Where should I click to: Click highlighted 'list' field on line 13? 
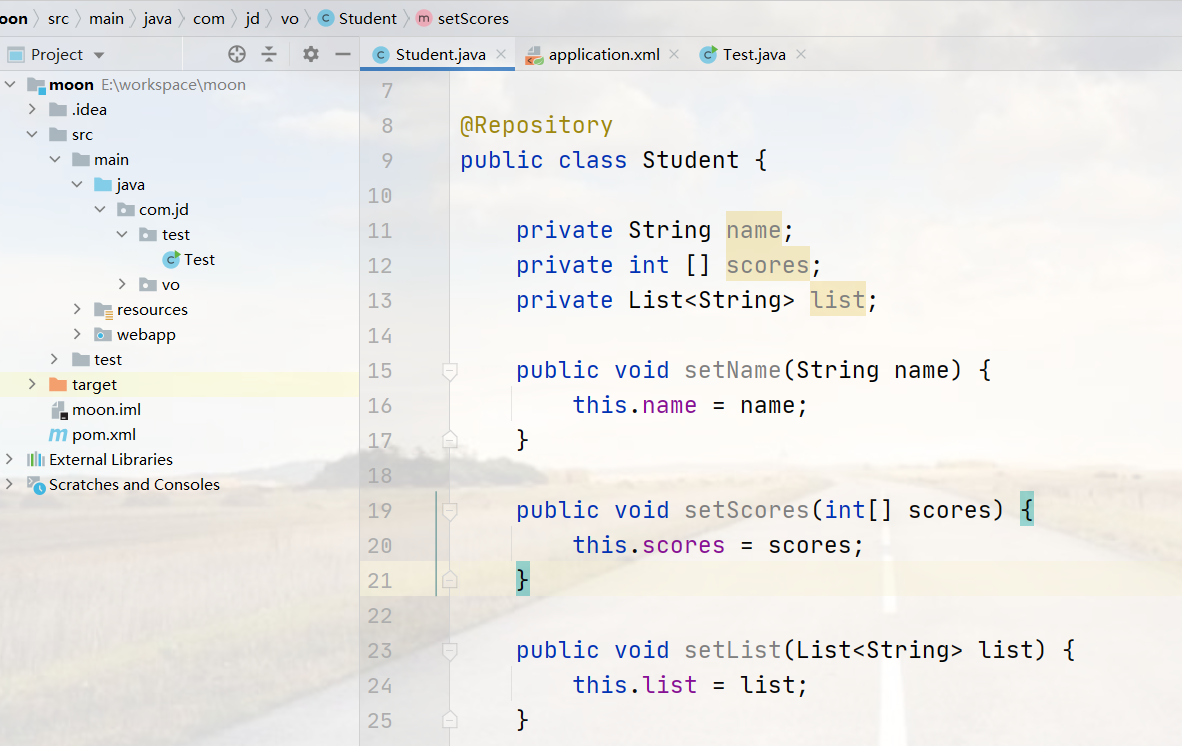tap(838, 300)
